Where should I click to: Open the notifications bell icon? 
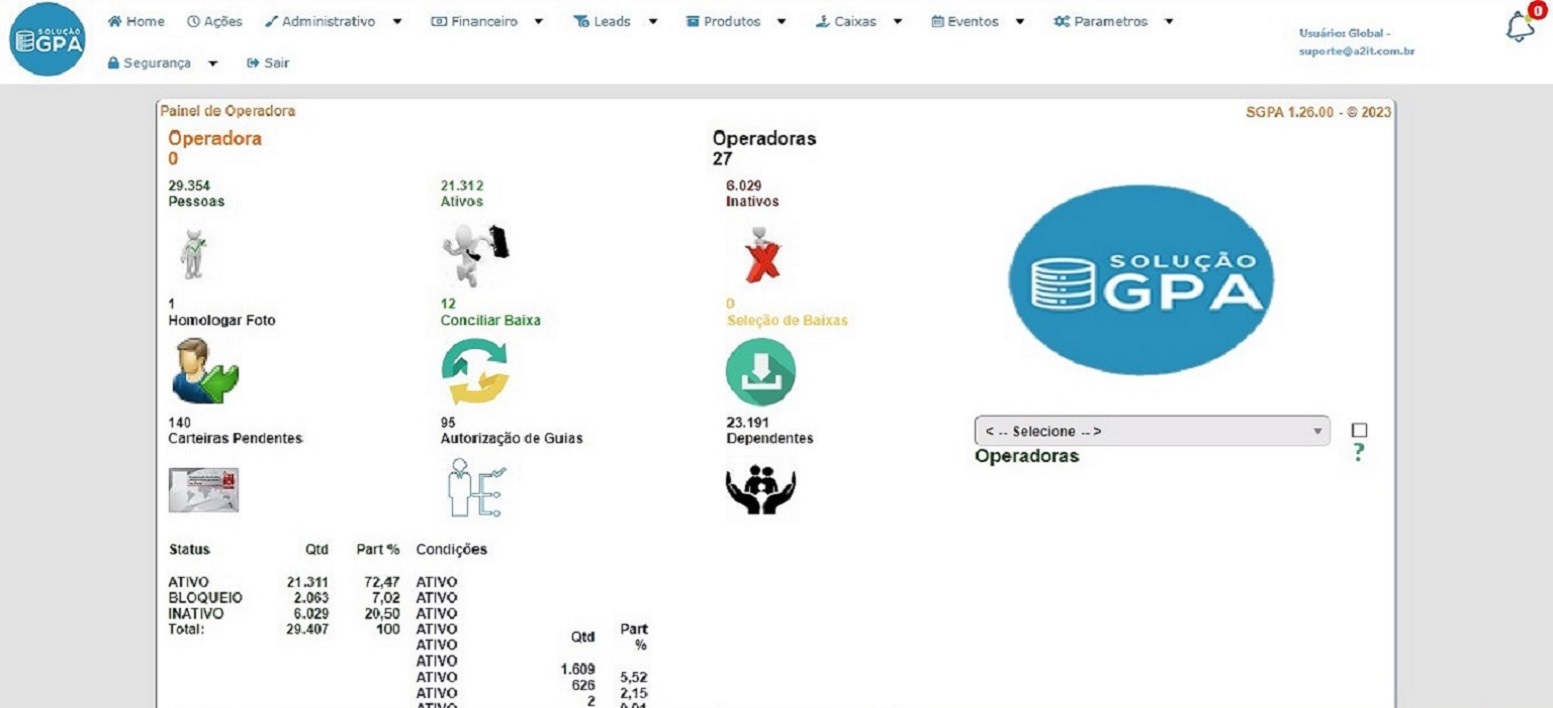[1520, 27]
